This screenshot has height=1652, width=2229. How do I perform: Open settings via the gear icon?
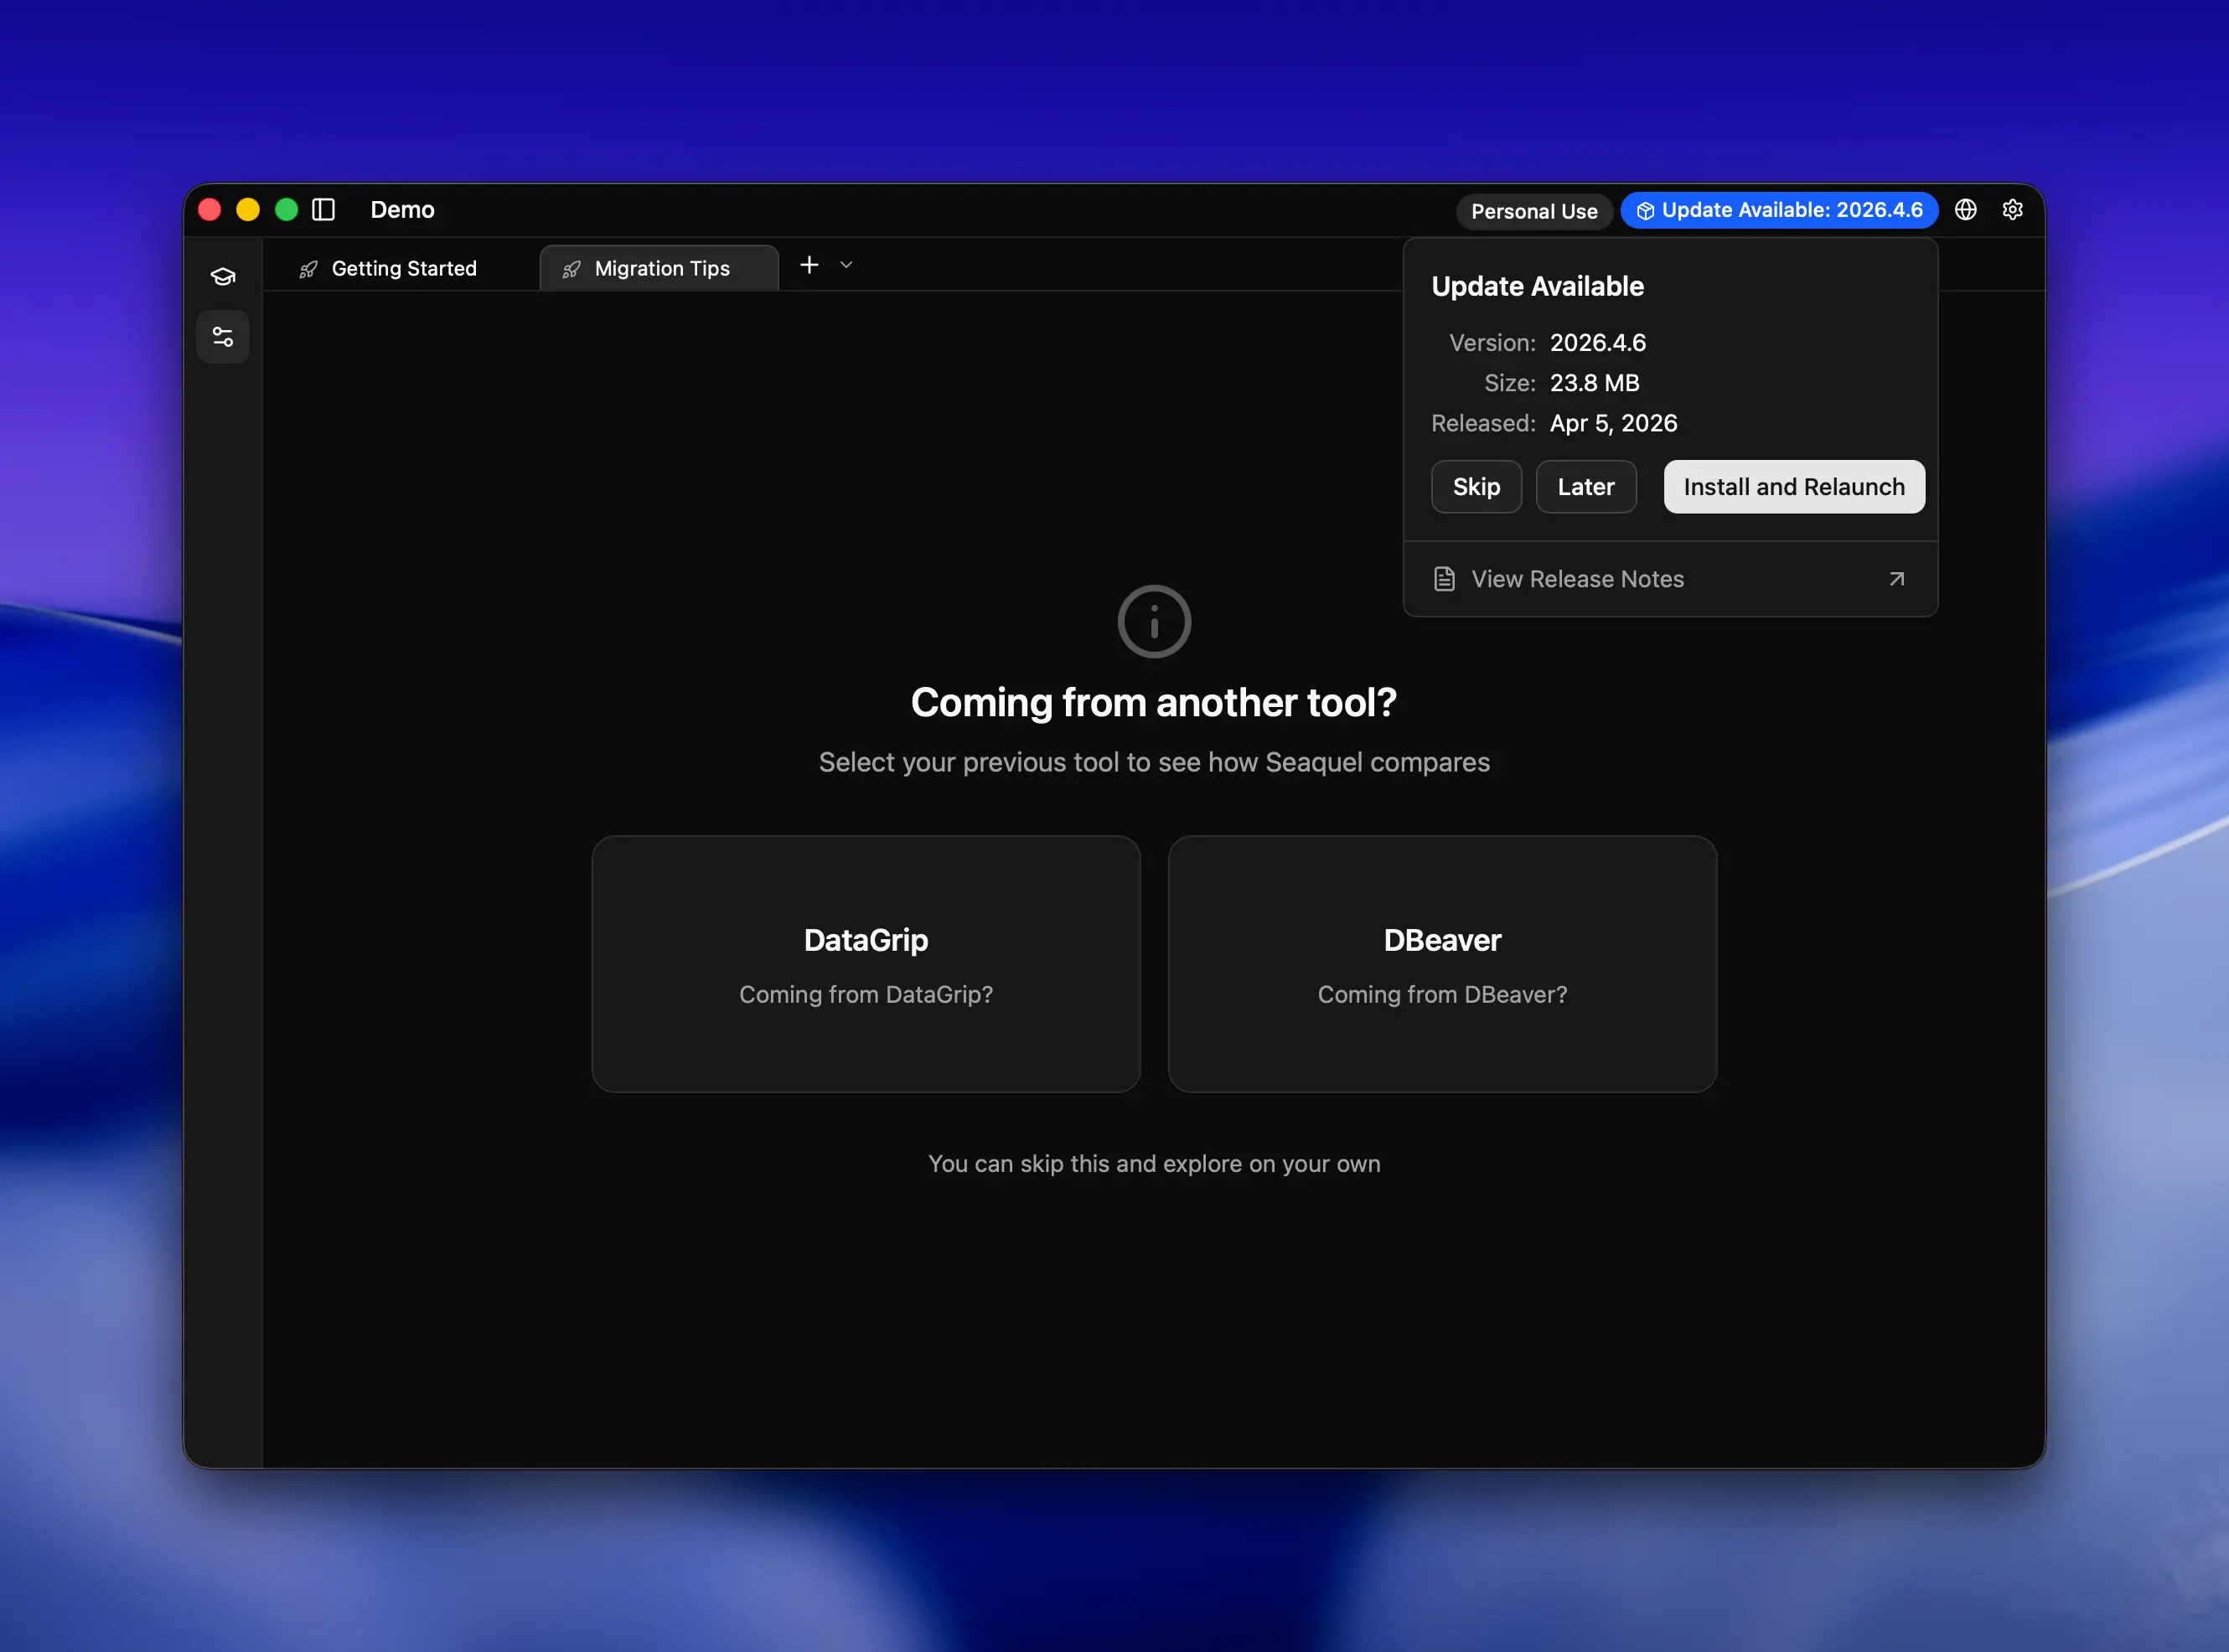tap(2013, 210)
